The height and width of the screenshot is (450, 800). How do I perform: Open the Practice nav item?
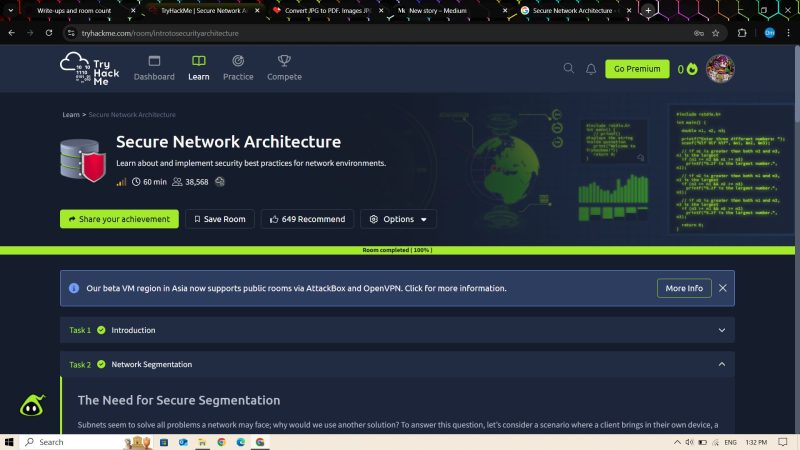click(x=238, y=68)
